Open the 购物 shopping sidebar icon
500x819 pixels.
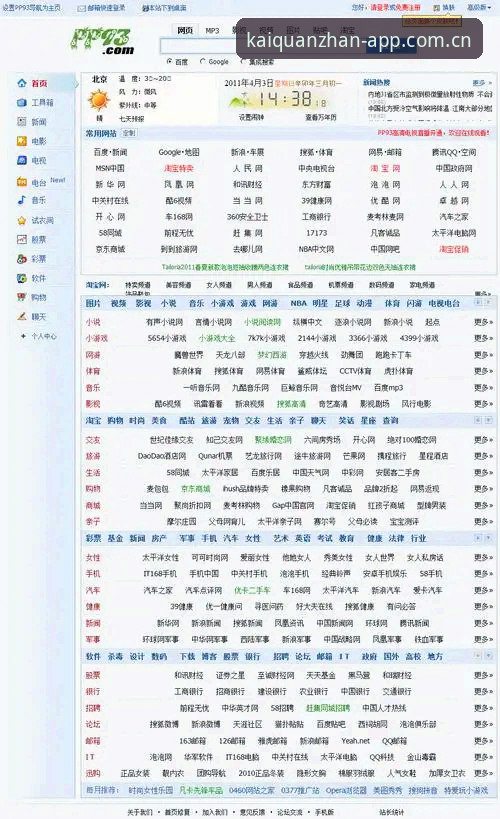pyautogui.click(x=22, y=297)
